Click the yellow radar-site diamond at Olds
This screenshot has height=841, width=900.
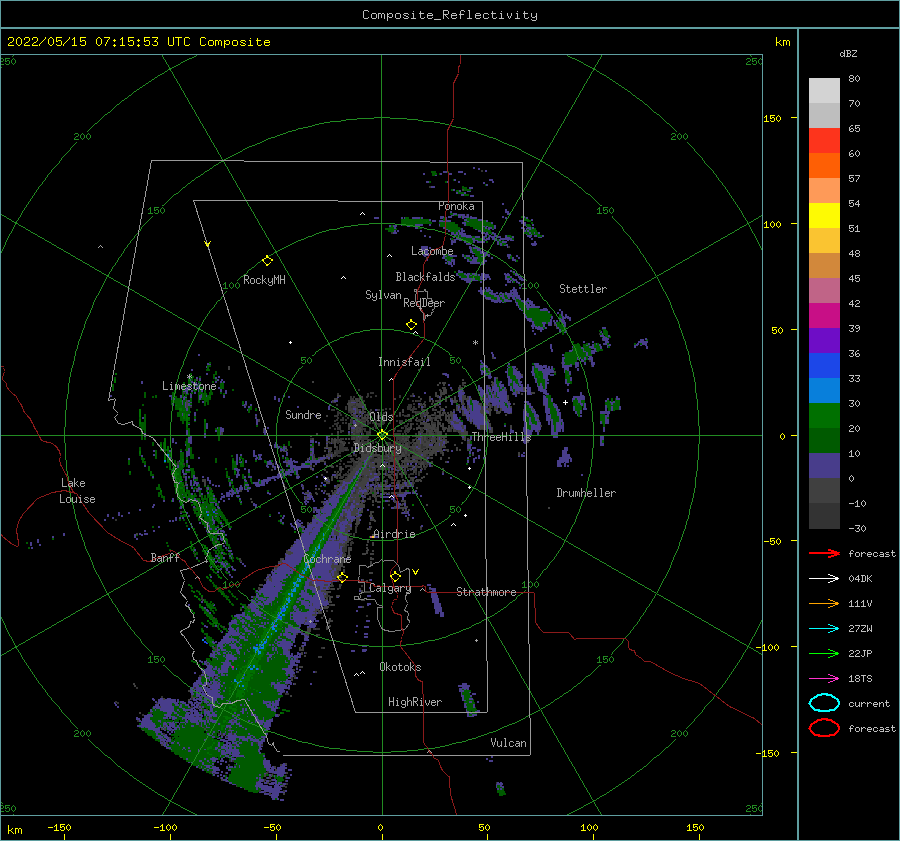382,435
